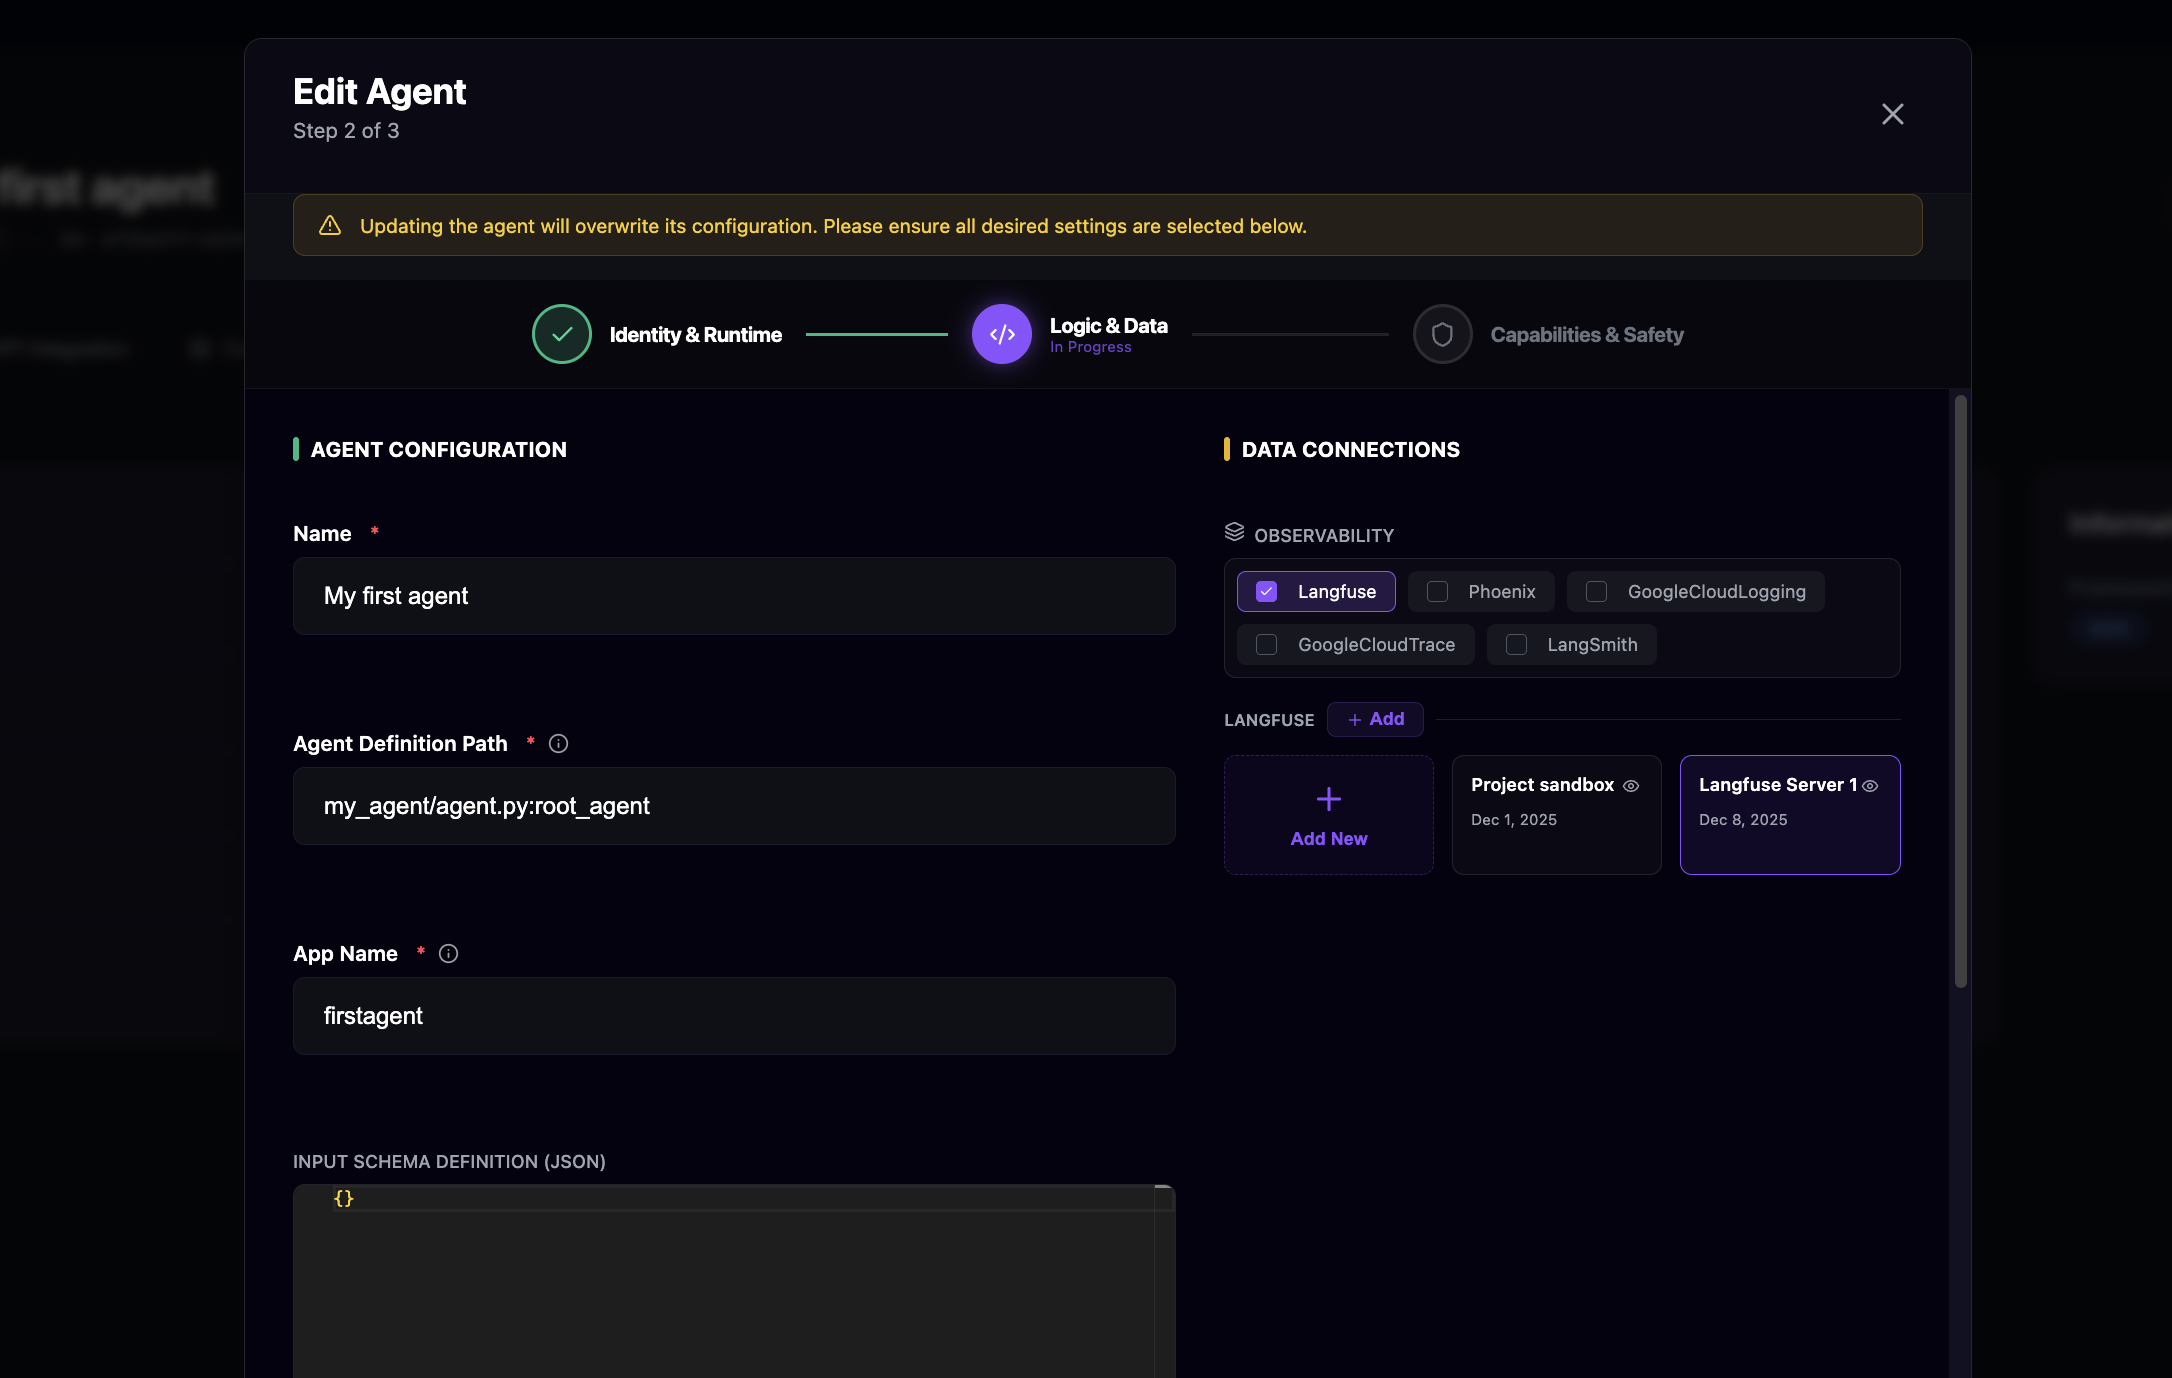The width and height of the screenshot is (2172, 1378).
Task: Click the warning triangle in the update notice
Action: coord(330,225)
